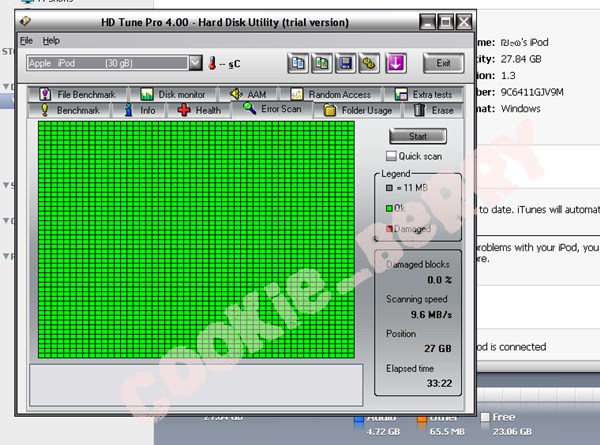Open the Help menu

(51, 40)
